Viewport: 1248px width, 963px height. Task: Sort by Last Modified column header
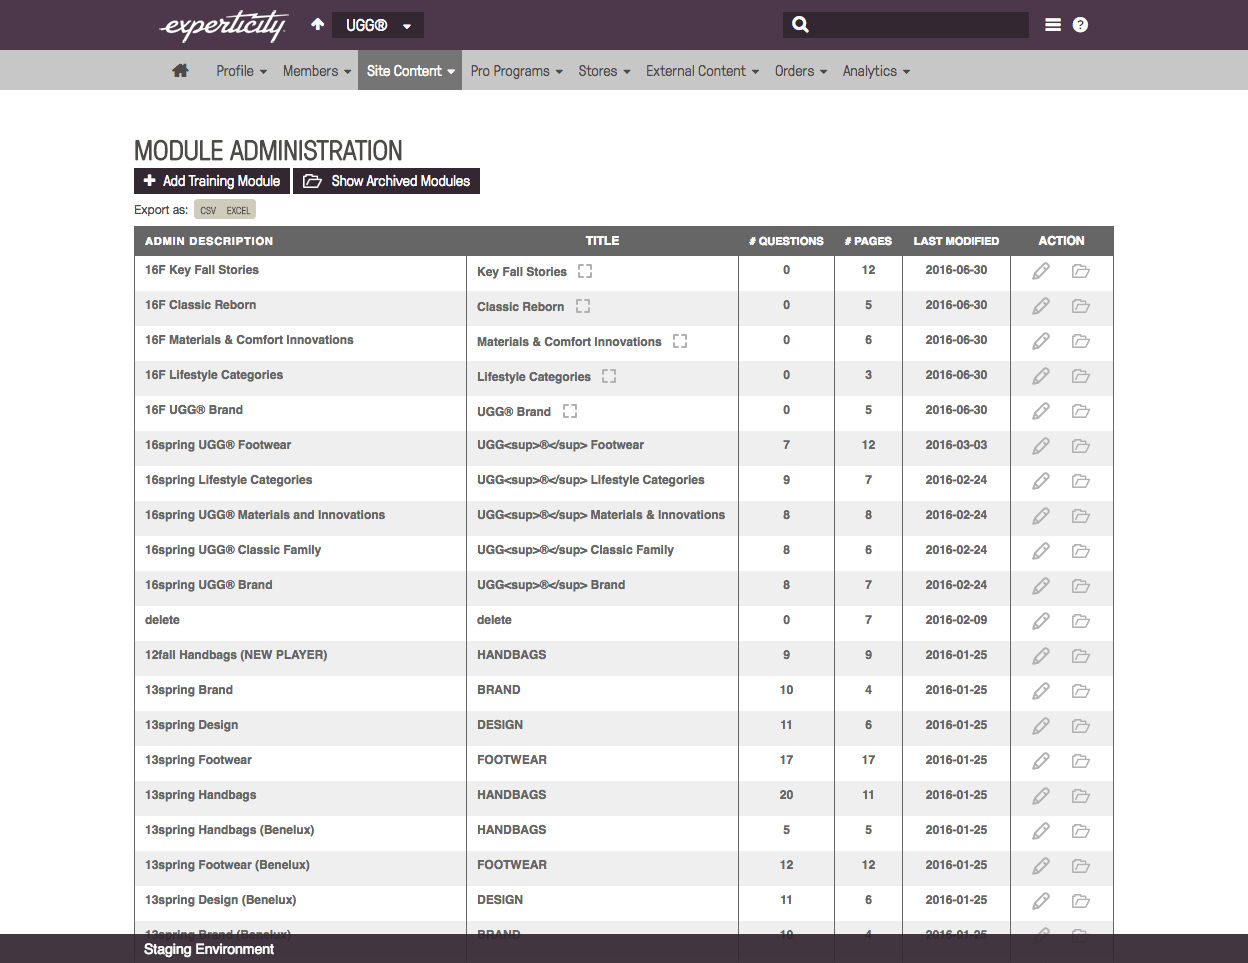tap(956, 241)
